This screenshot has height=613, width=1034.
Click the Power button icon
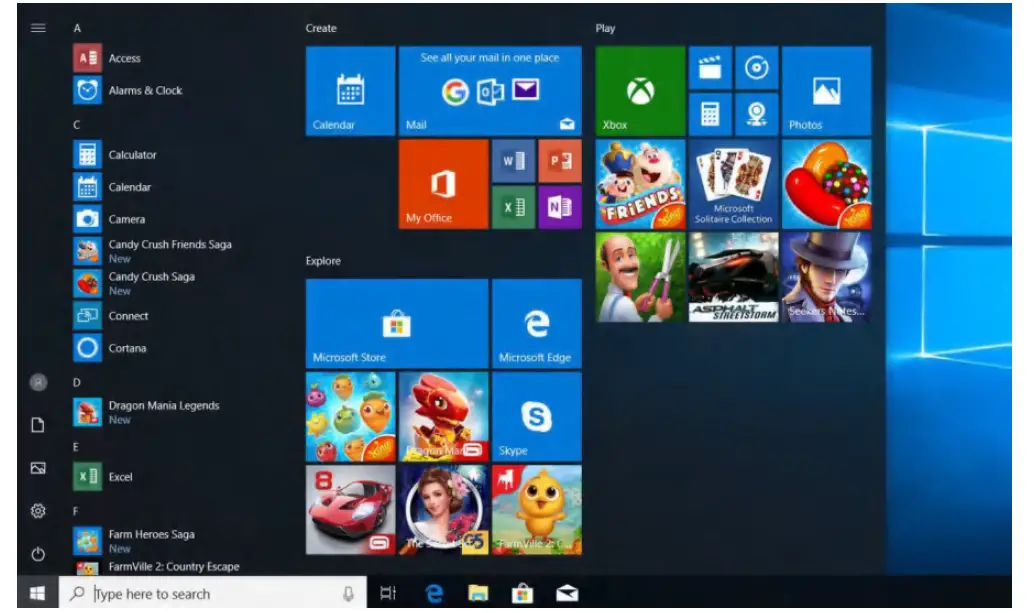(38, 554)
